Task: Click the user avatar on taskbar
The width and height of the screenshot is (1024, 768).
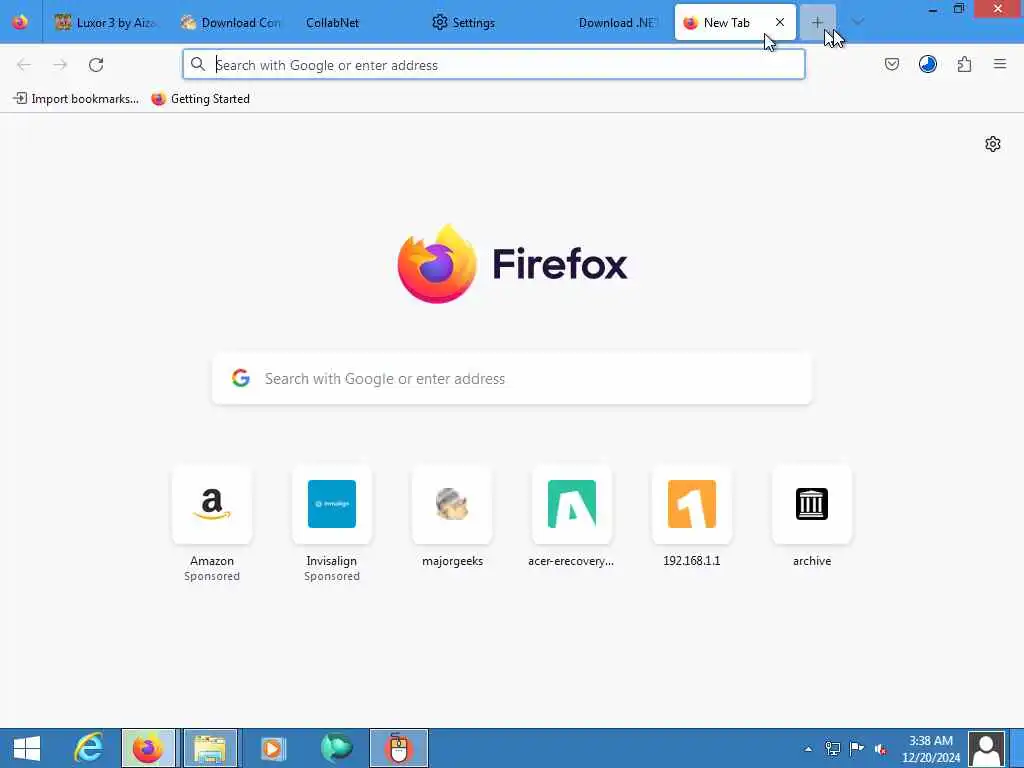Action: [986, 748]
